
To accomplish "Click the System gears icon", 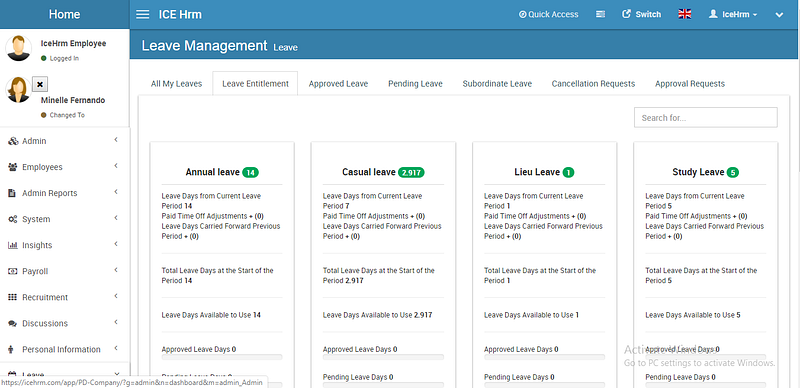I will [13, 220].
